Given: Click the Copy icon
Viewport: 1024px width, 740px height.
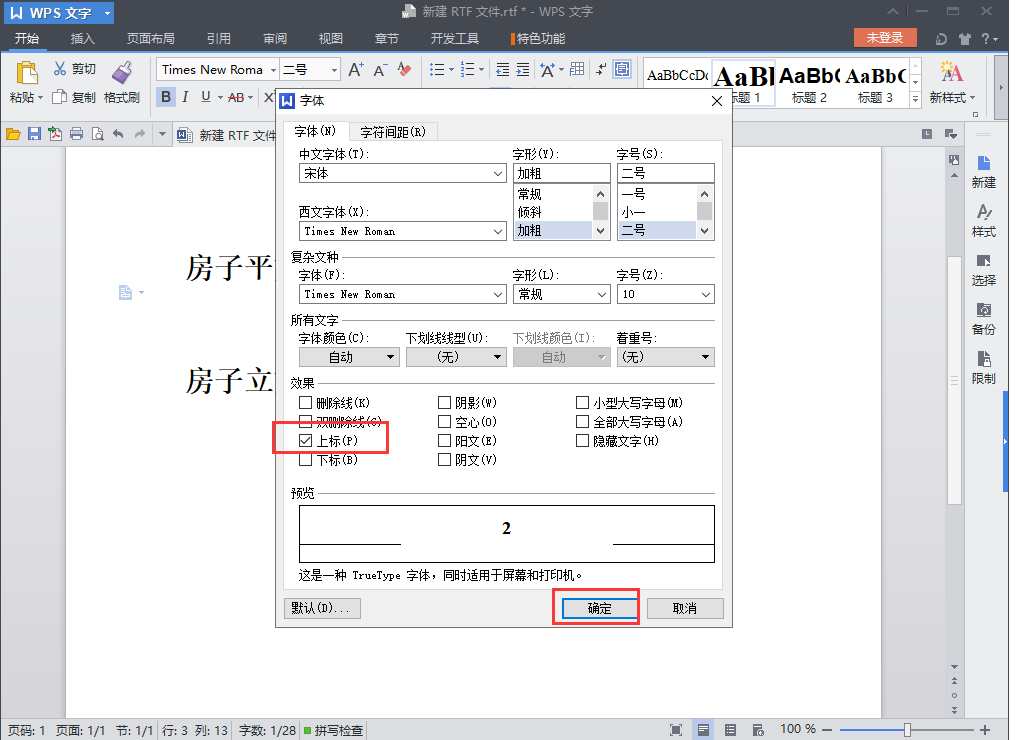Looking at the screenshot, I should [59, 97].
